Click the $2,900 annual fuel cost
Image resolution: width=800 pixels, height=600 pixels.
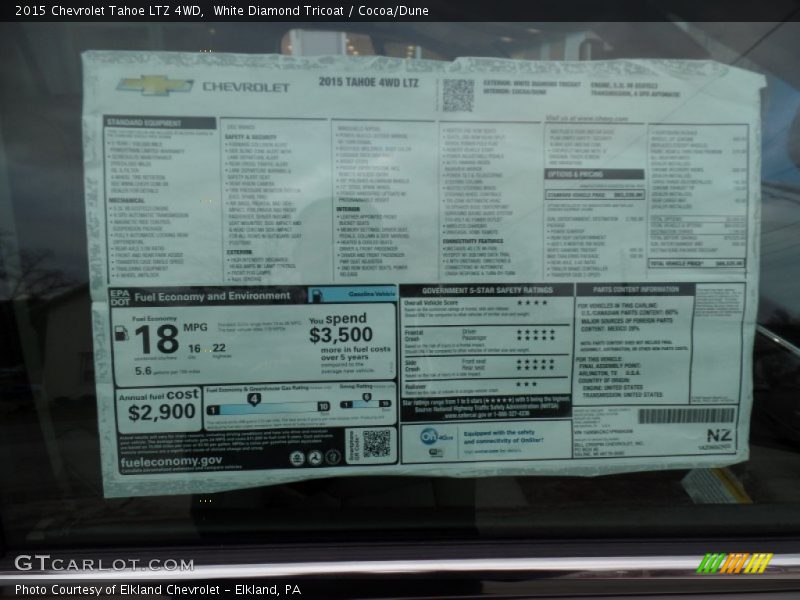[161, 412]
